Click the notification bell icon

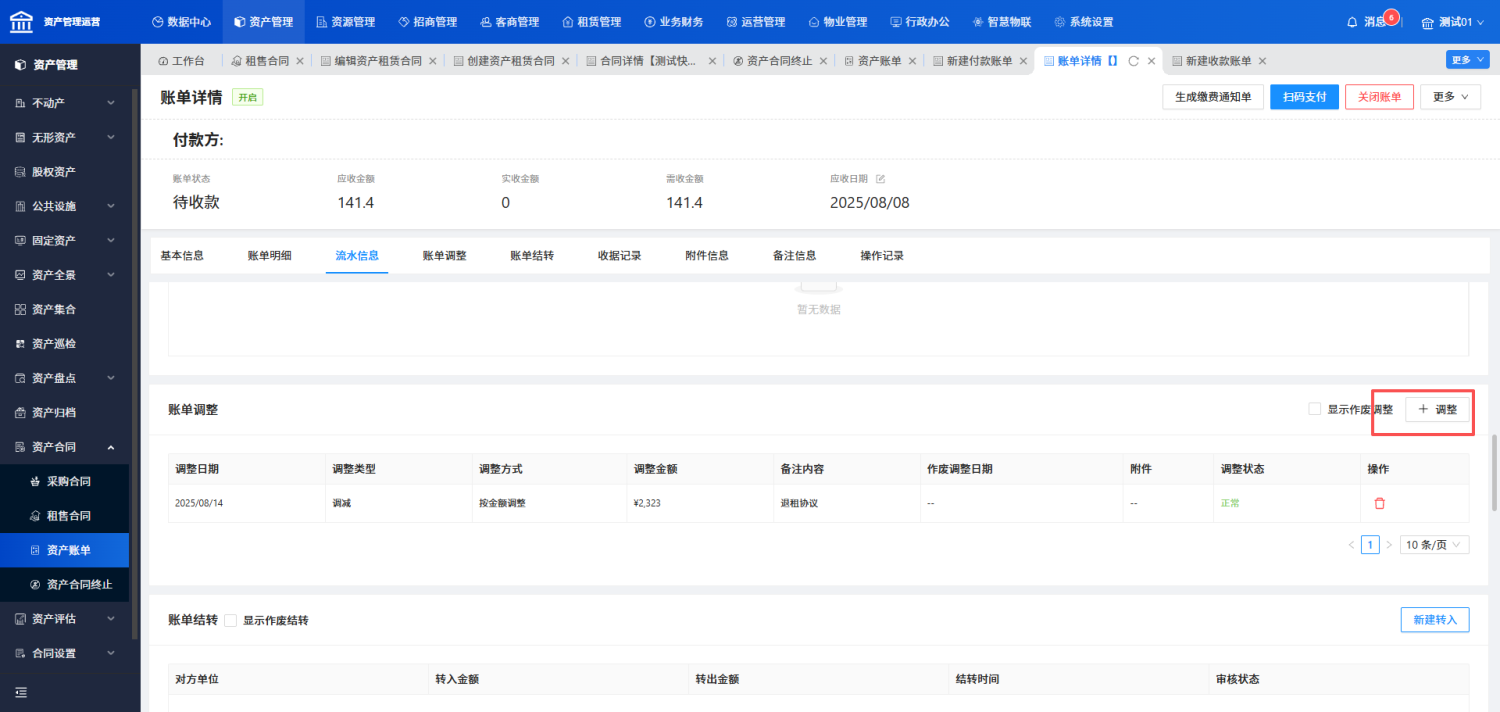pyautogui.click(x=1353, y=22)
